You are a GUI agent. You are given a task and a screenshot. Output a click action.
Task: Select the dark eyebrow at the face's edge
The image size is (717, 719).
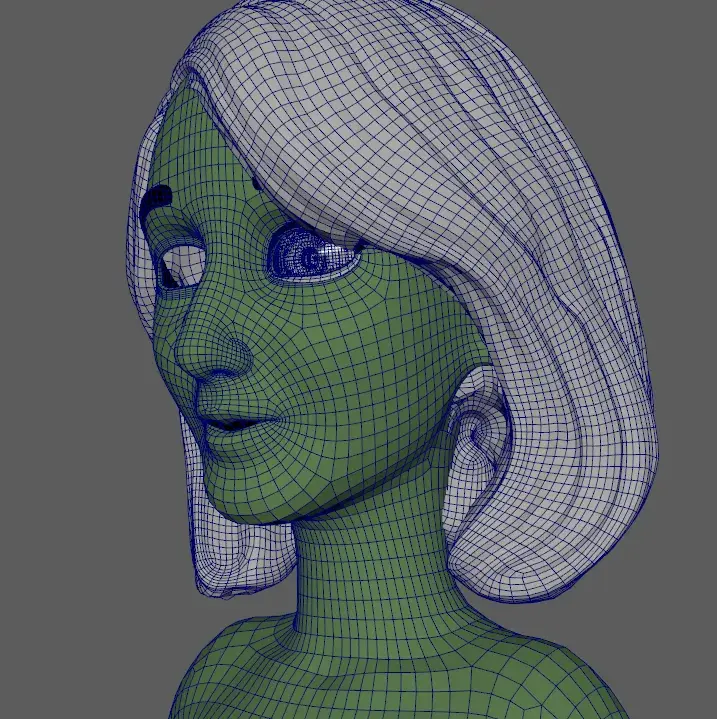pyautogui.click(x=158, y=198)
